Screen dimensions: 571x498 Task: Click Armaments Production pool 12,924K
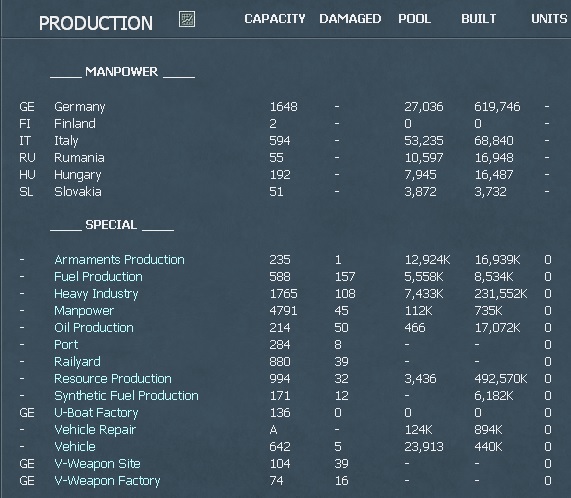point(428,260)
